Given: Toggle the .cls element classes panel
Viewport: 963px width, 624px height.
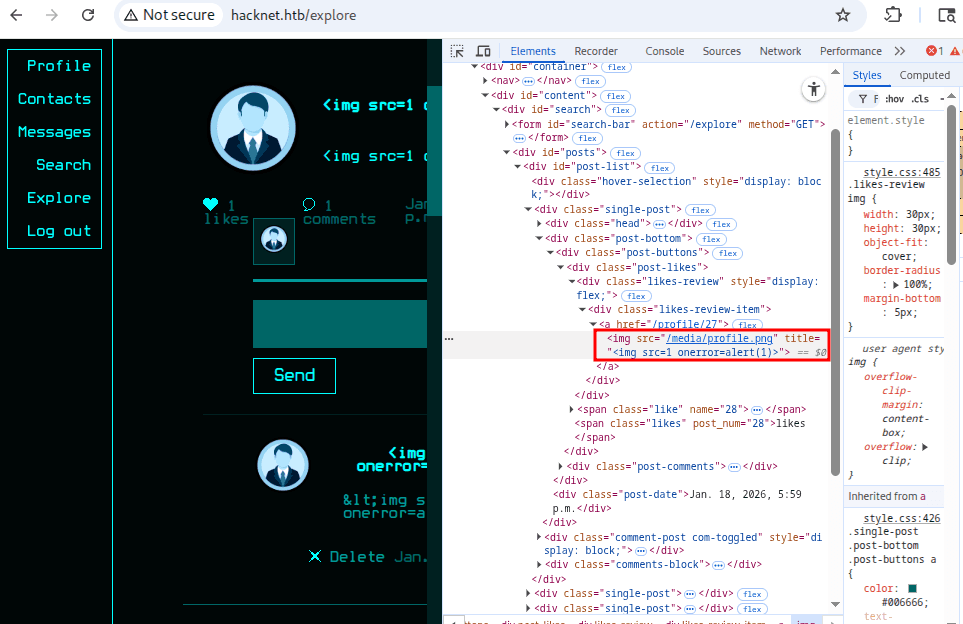Looking at the screenshot, I should [x=920, y=99].
